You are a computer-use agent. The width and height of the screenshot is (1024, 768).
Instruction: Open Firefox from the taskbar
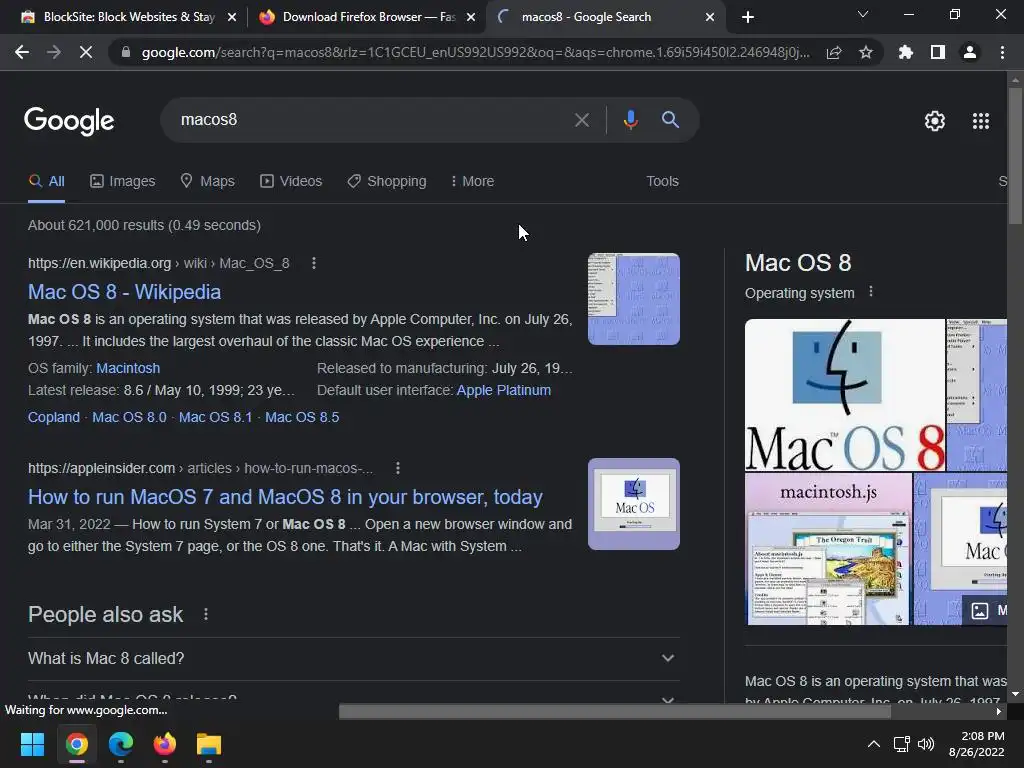pos(165,744)
